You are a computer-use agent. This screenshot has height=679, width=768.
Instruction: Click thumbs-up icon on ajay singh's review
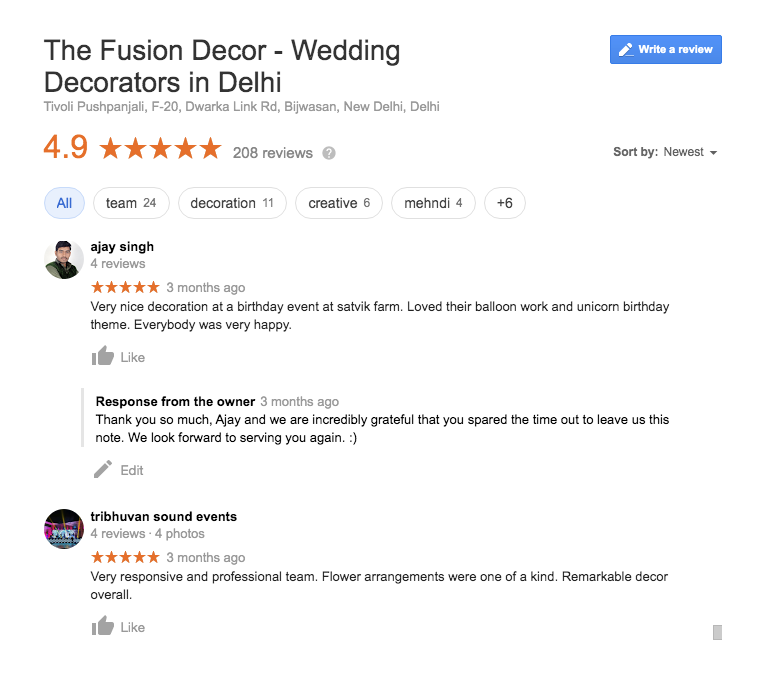(102, 357)
